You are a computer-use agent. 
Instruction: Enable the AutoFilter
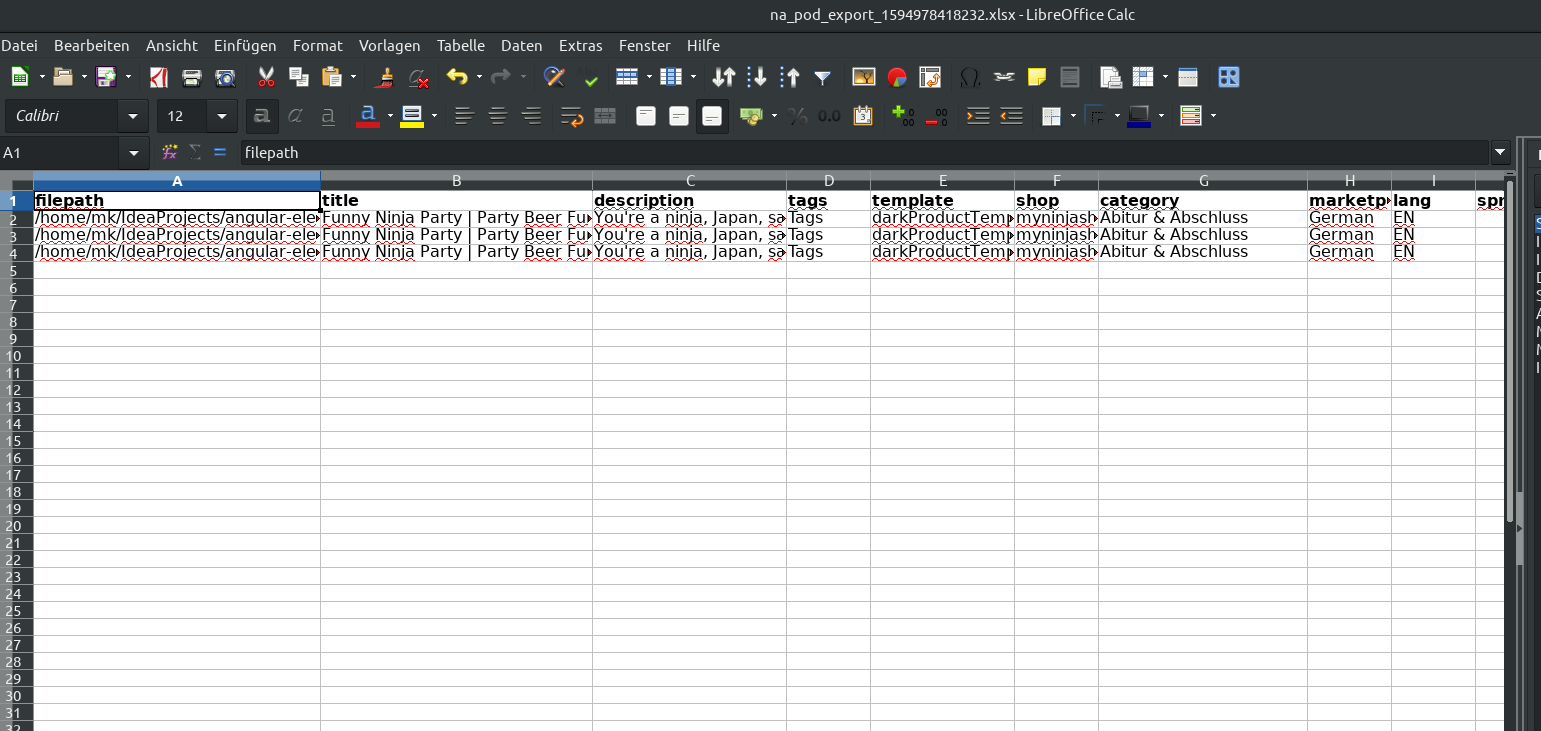(x=822, y=77)
